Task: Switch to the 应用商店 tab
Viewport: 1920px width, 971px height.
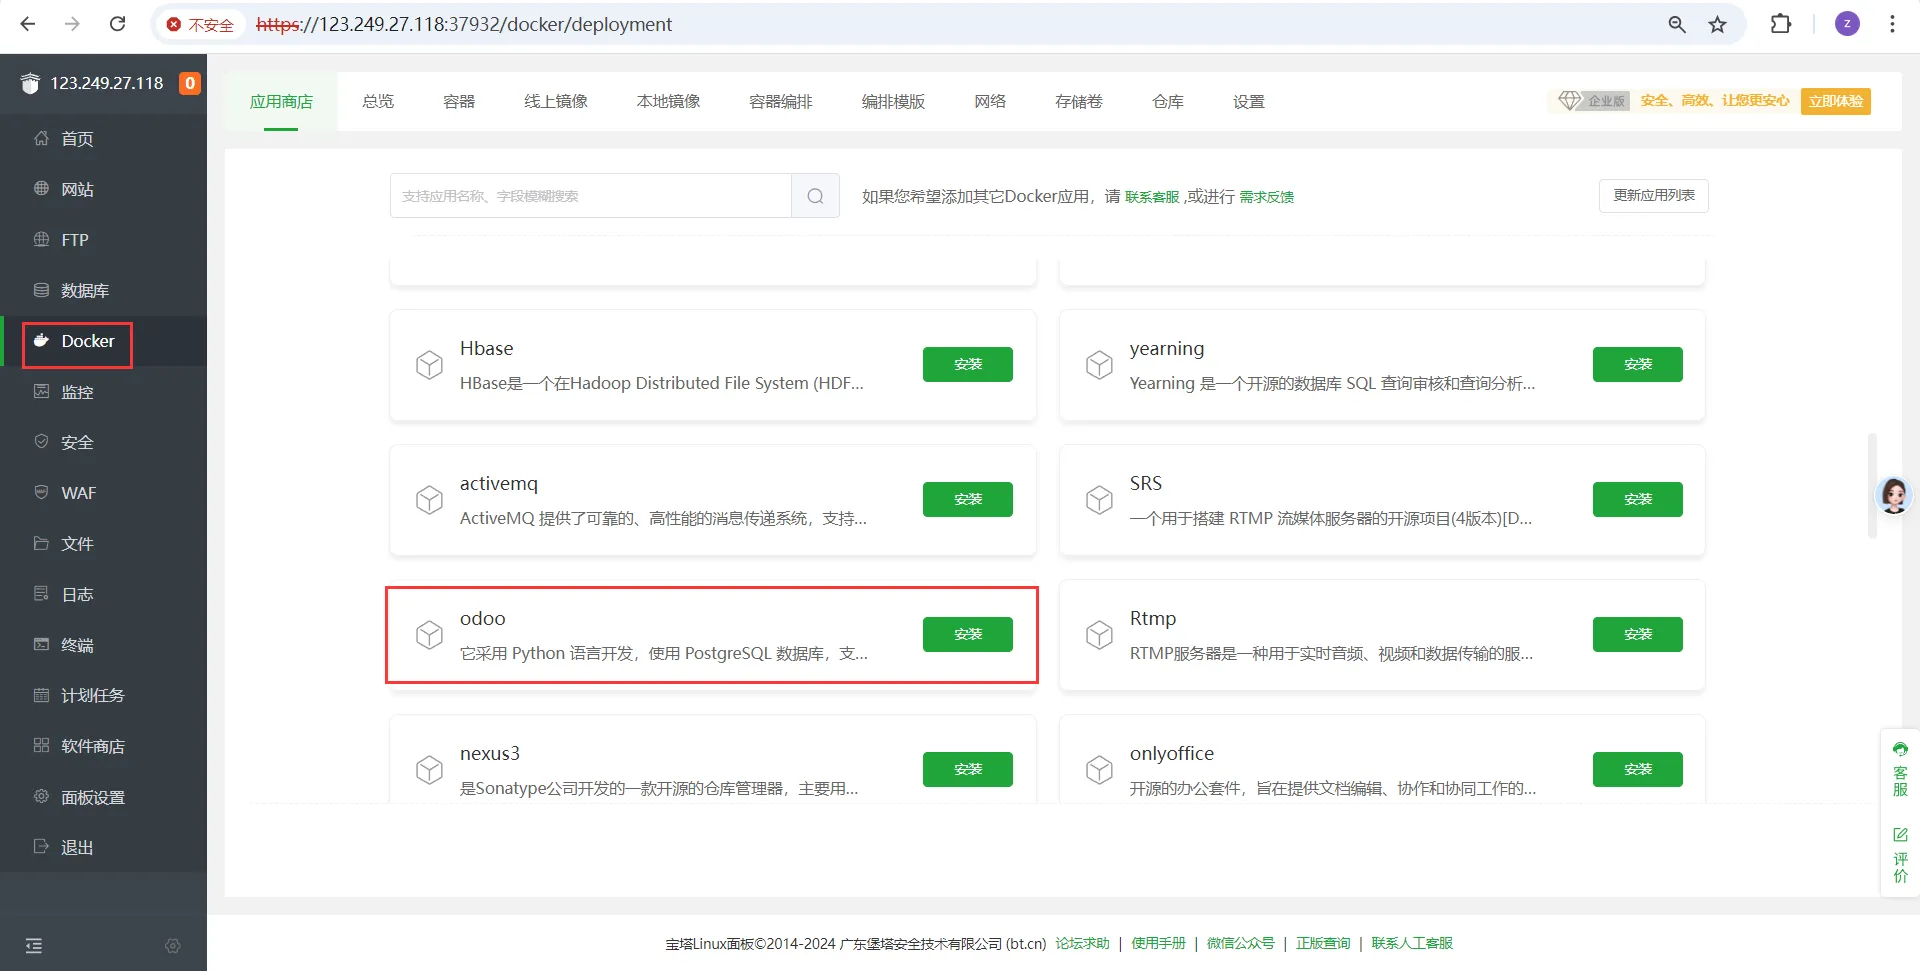Action: (x=281, y=101)
